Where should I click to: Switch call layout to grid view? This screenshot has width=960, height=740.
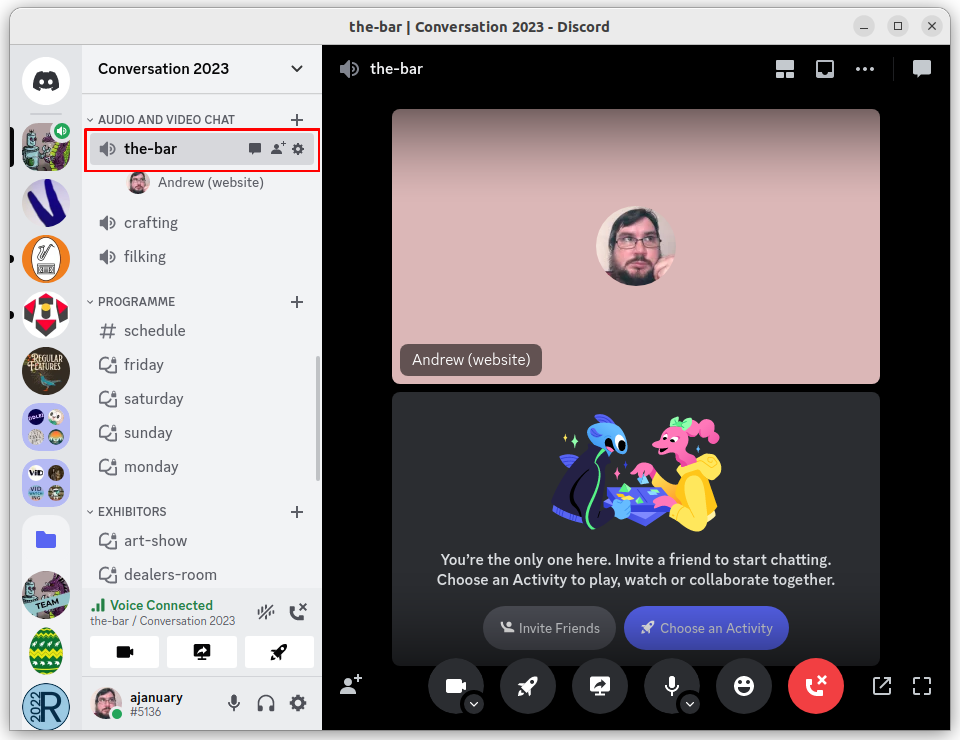pos(785,69)
